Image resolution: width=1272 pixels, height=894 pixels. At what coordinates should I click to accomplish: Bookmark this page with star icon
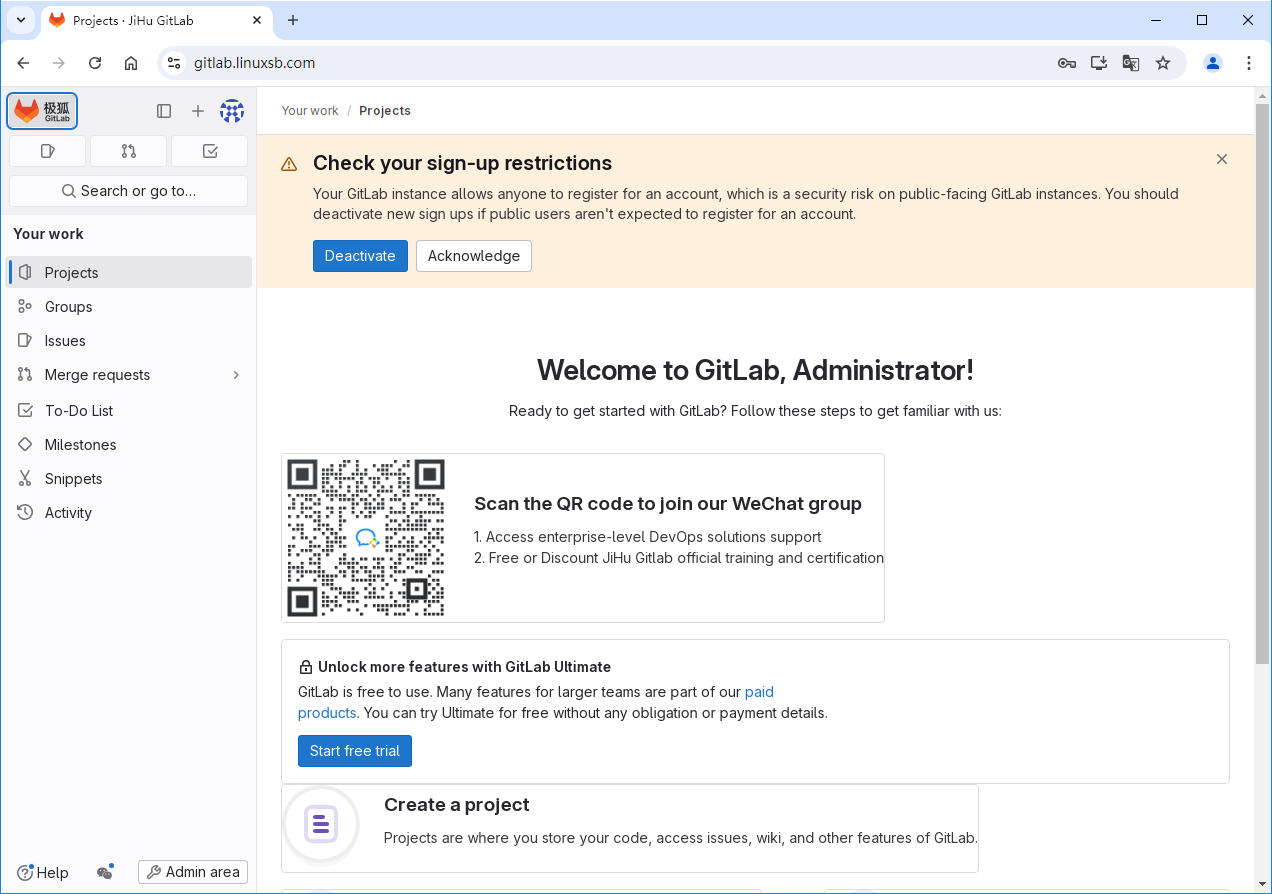point(1163,63)
